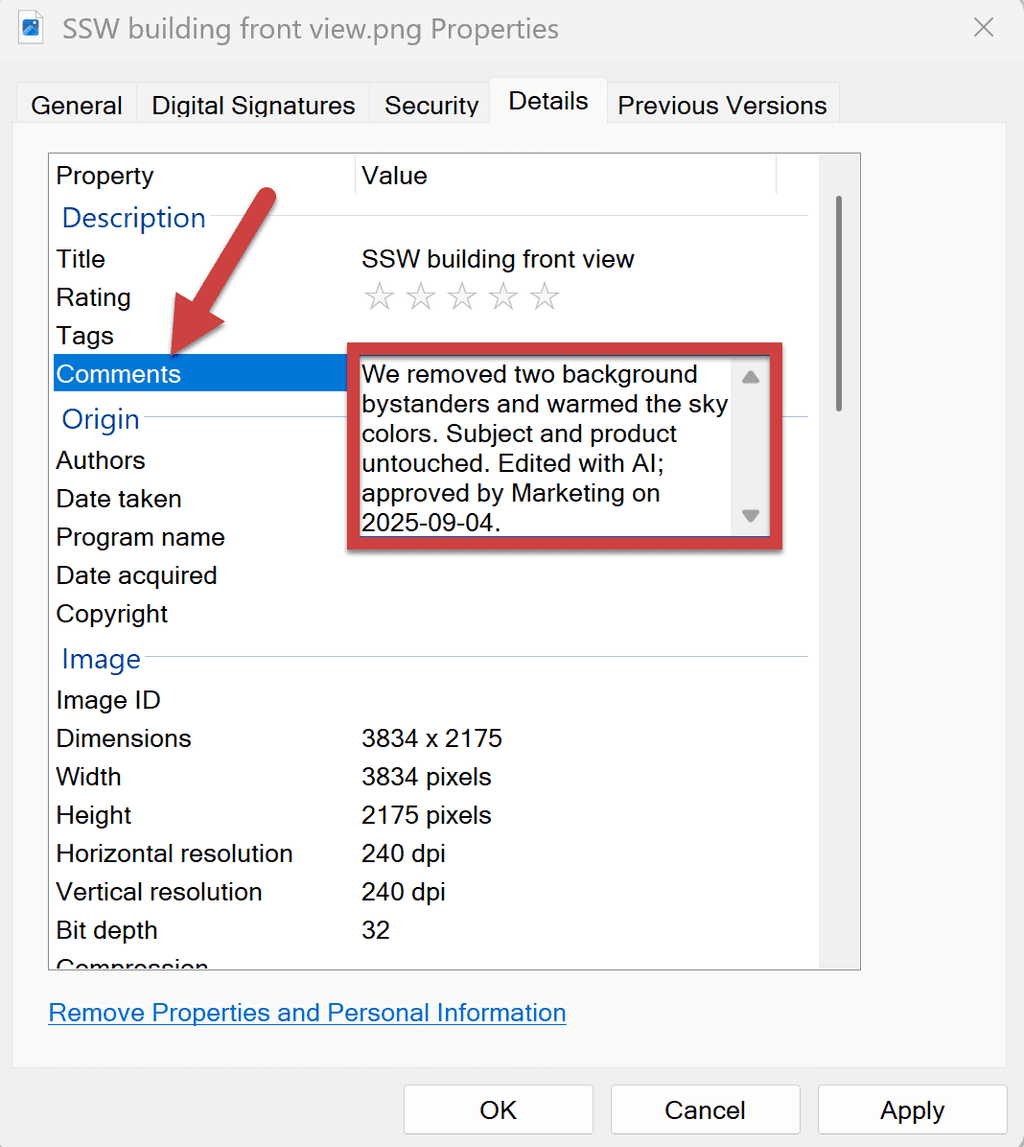
Task: View the Previous Versions tab
Action: (722, 104)
